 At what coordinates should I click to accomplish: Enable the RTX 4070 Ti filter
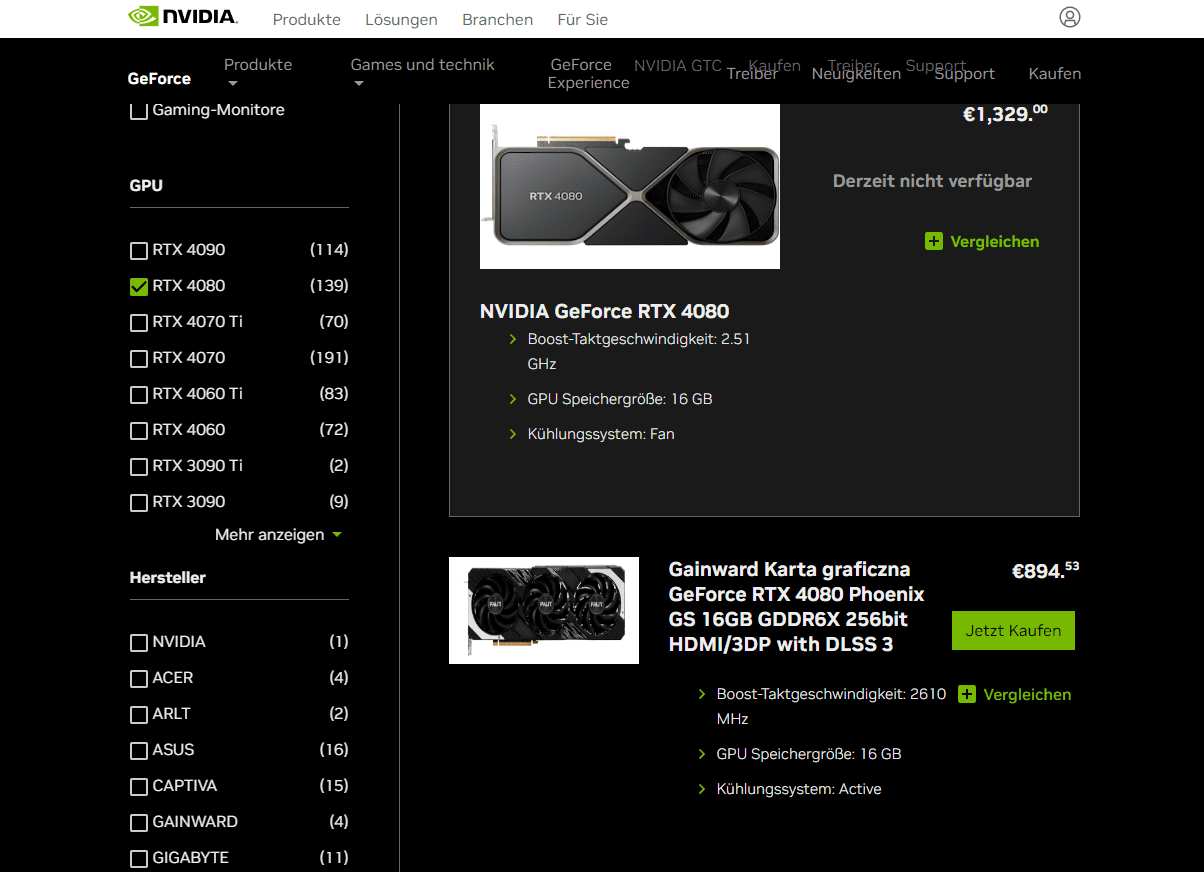point(139,322)
